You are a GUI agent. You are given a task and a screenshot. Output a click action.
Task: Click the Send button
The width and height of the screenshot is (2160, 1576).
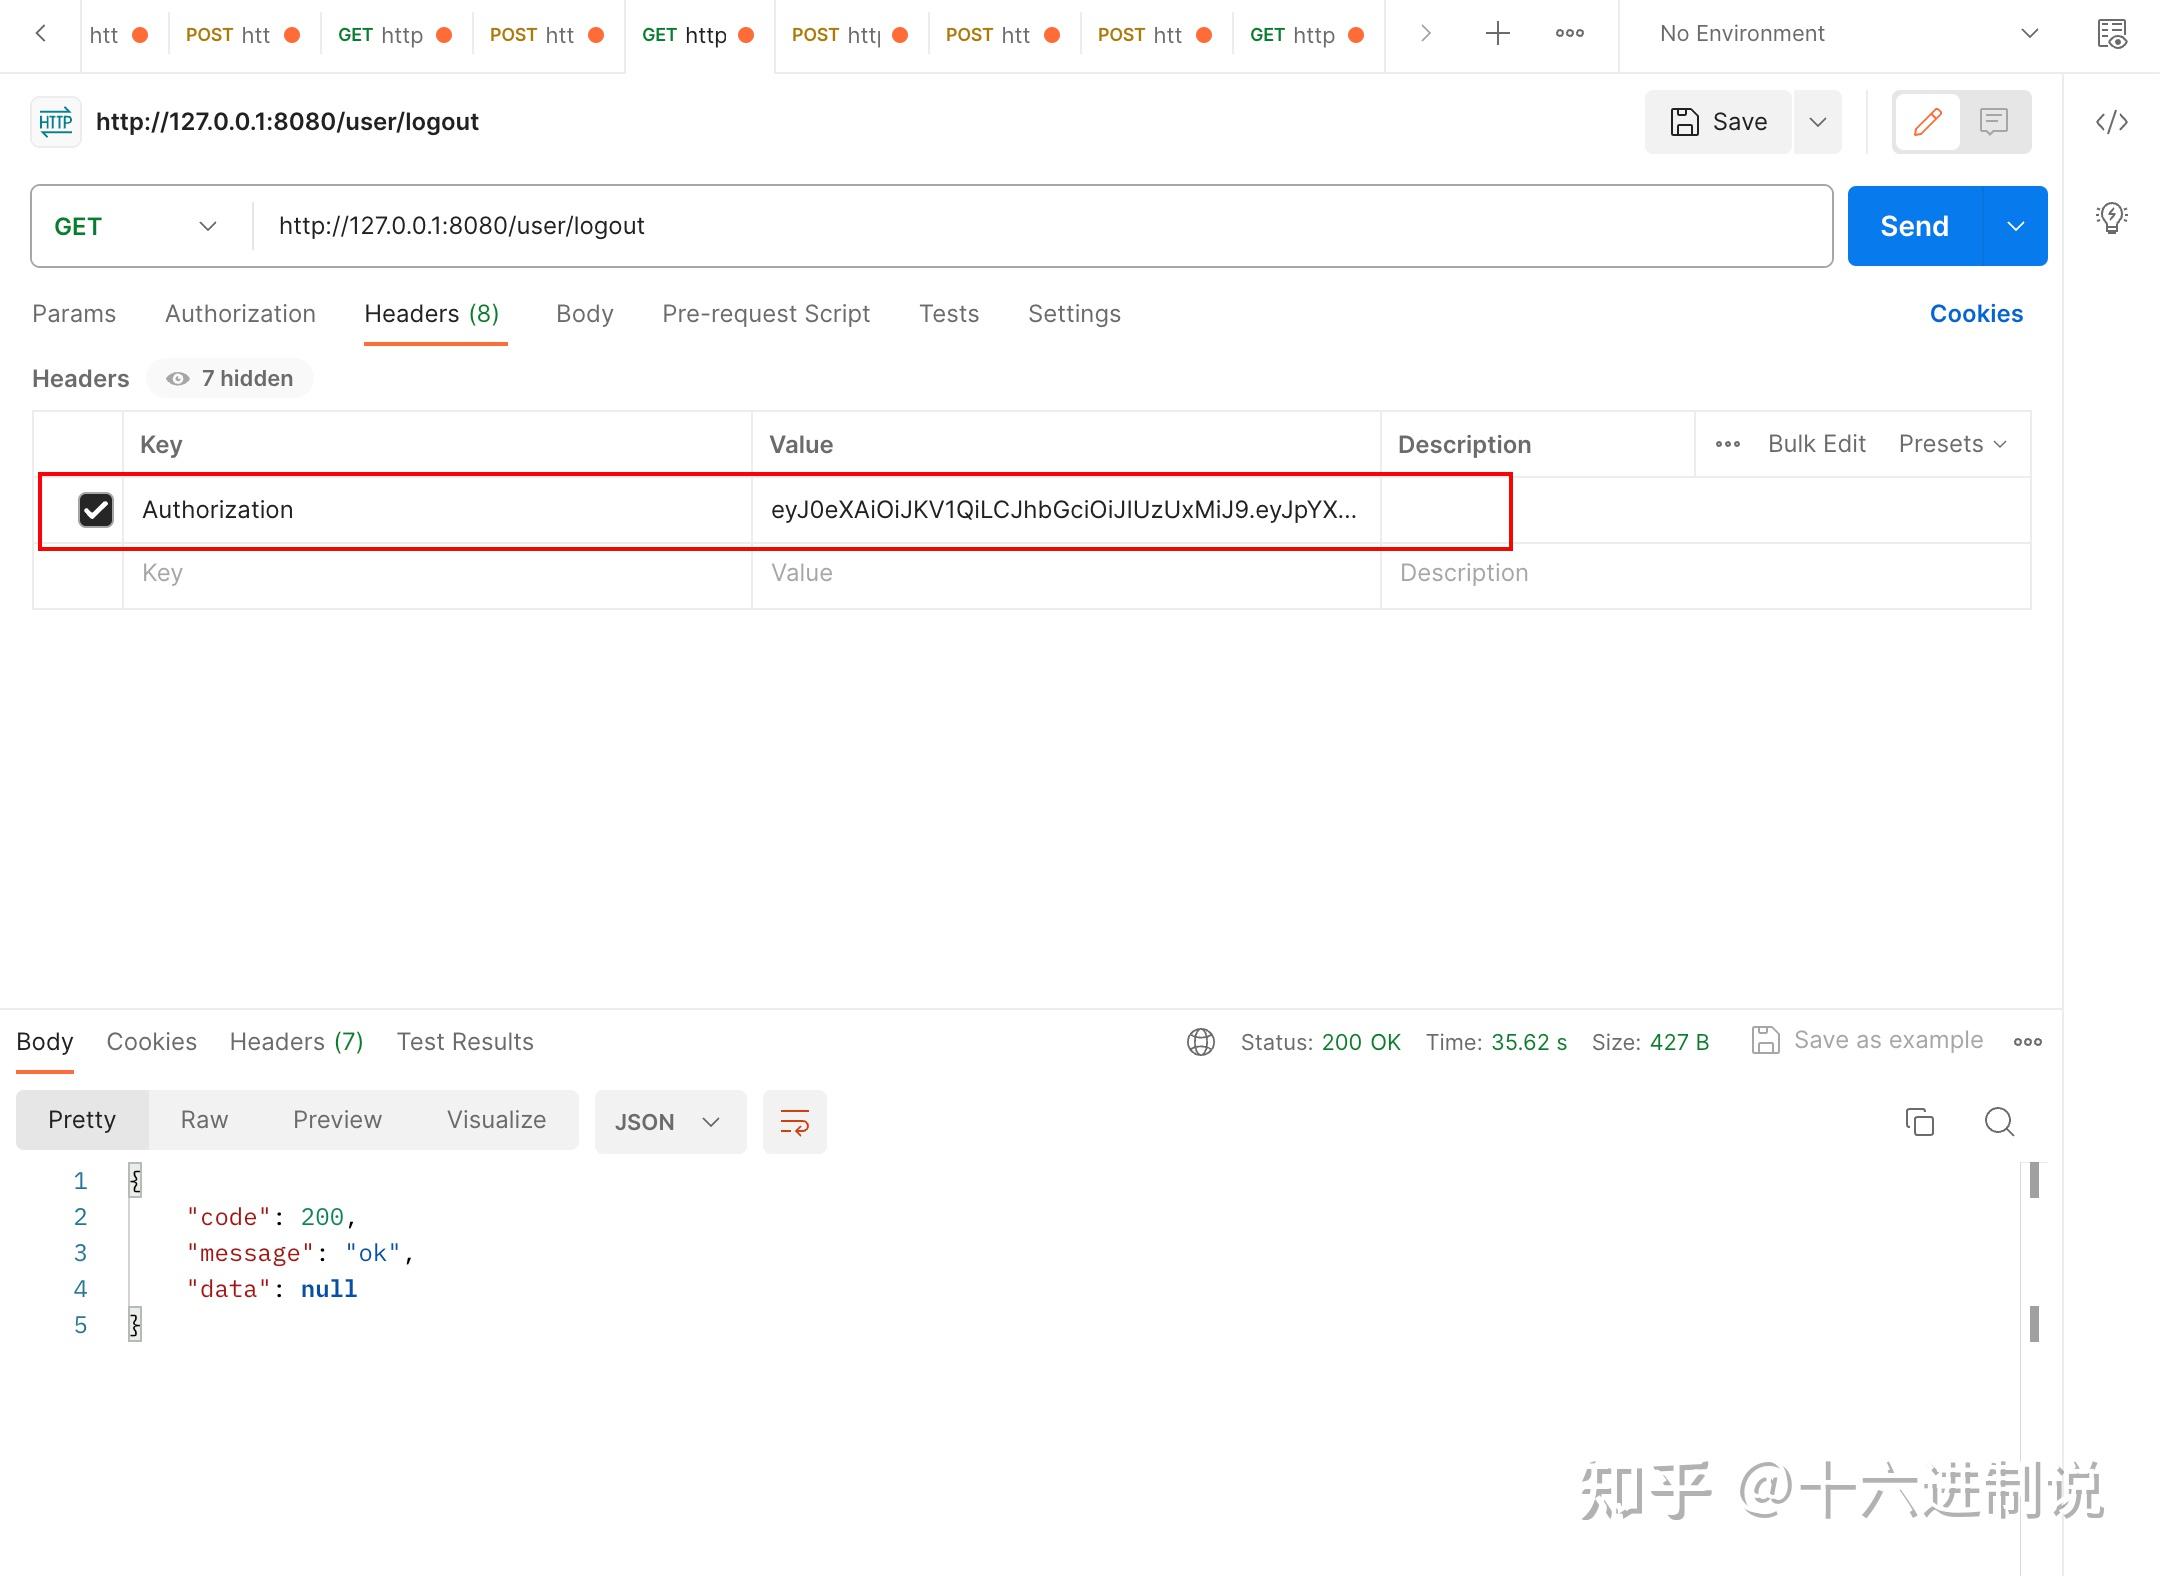1912,225
